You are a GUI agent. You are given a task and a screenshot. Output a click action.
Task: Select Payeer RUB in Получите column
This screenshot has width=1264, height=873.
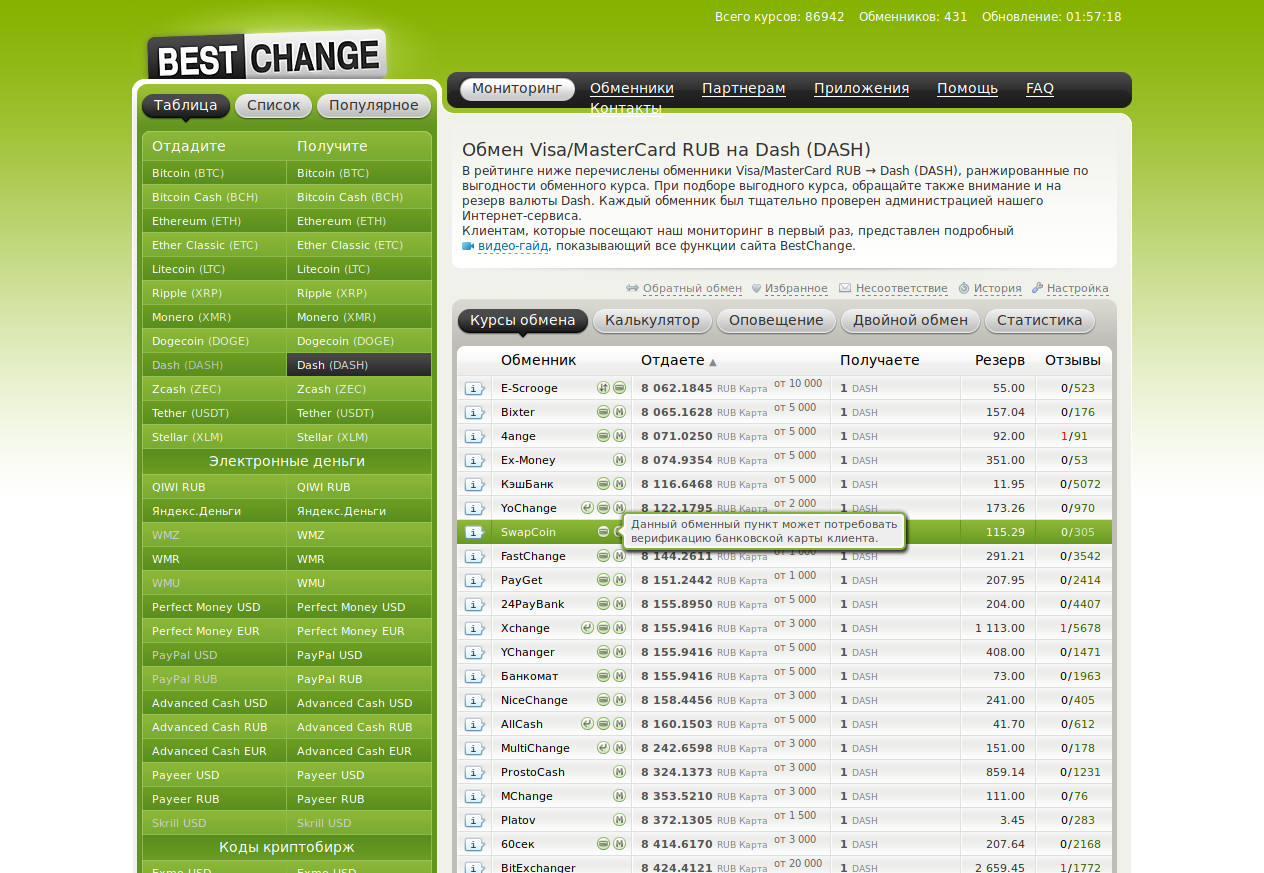[x=359, y=799]
